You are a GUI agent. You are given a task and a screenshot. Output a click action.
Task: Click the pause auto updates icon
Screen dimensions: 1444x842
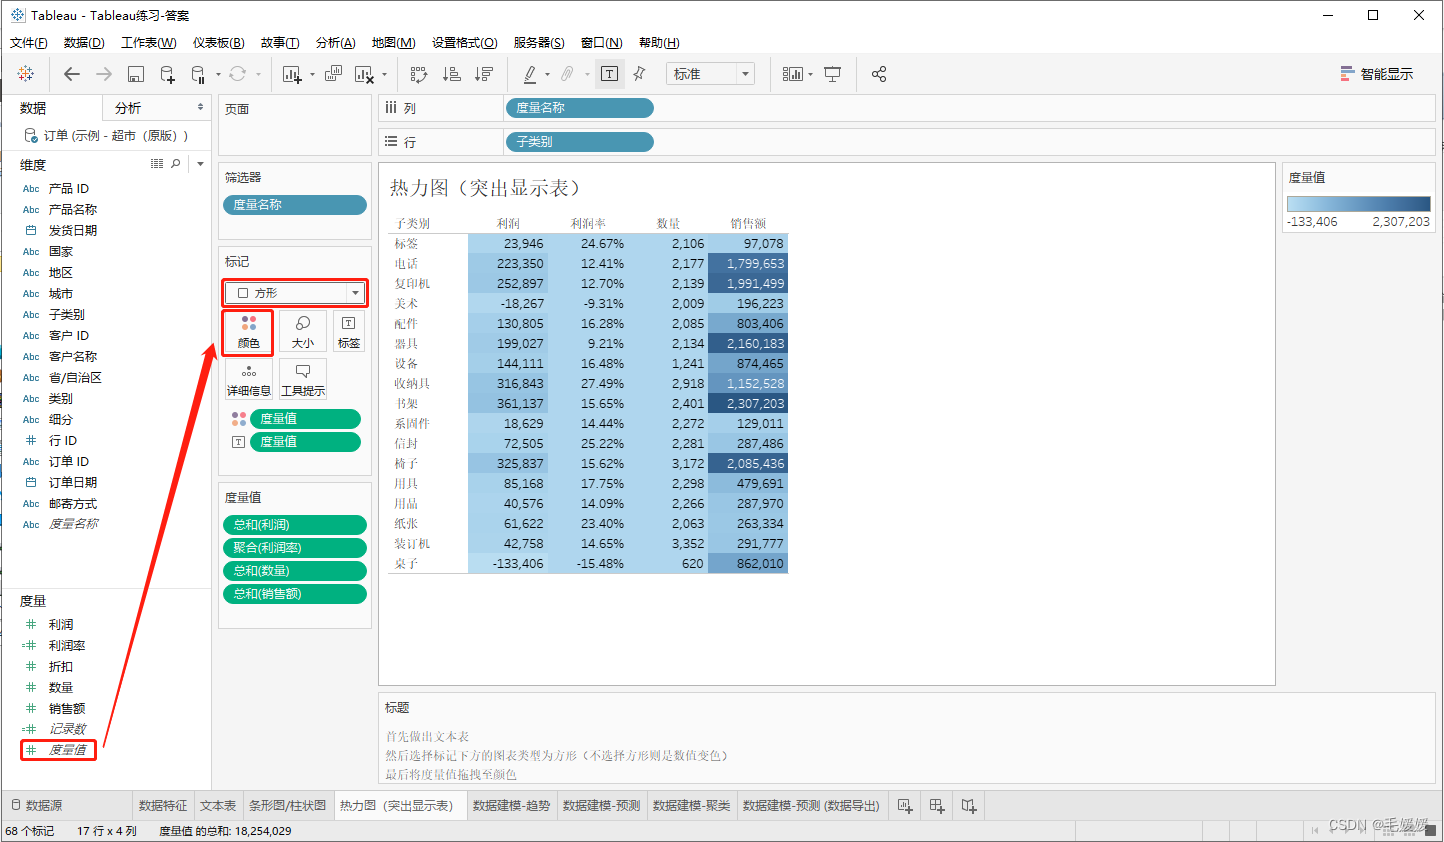click(198, 74)
